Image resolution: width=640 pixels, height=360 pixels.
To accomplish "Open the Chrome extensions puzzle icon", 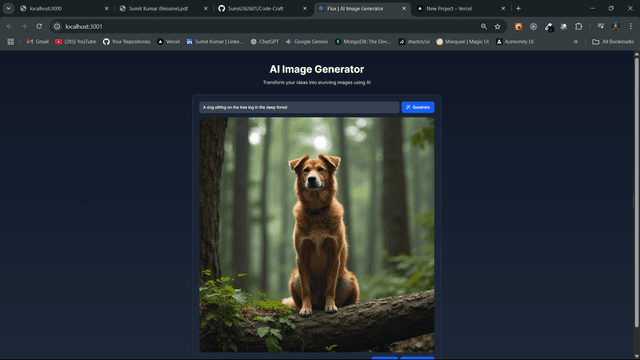I will tap(578, 27).
